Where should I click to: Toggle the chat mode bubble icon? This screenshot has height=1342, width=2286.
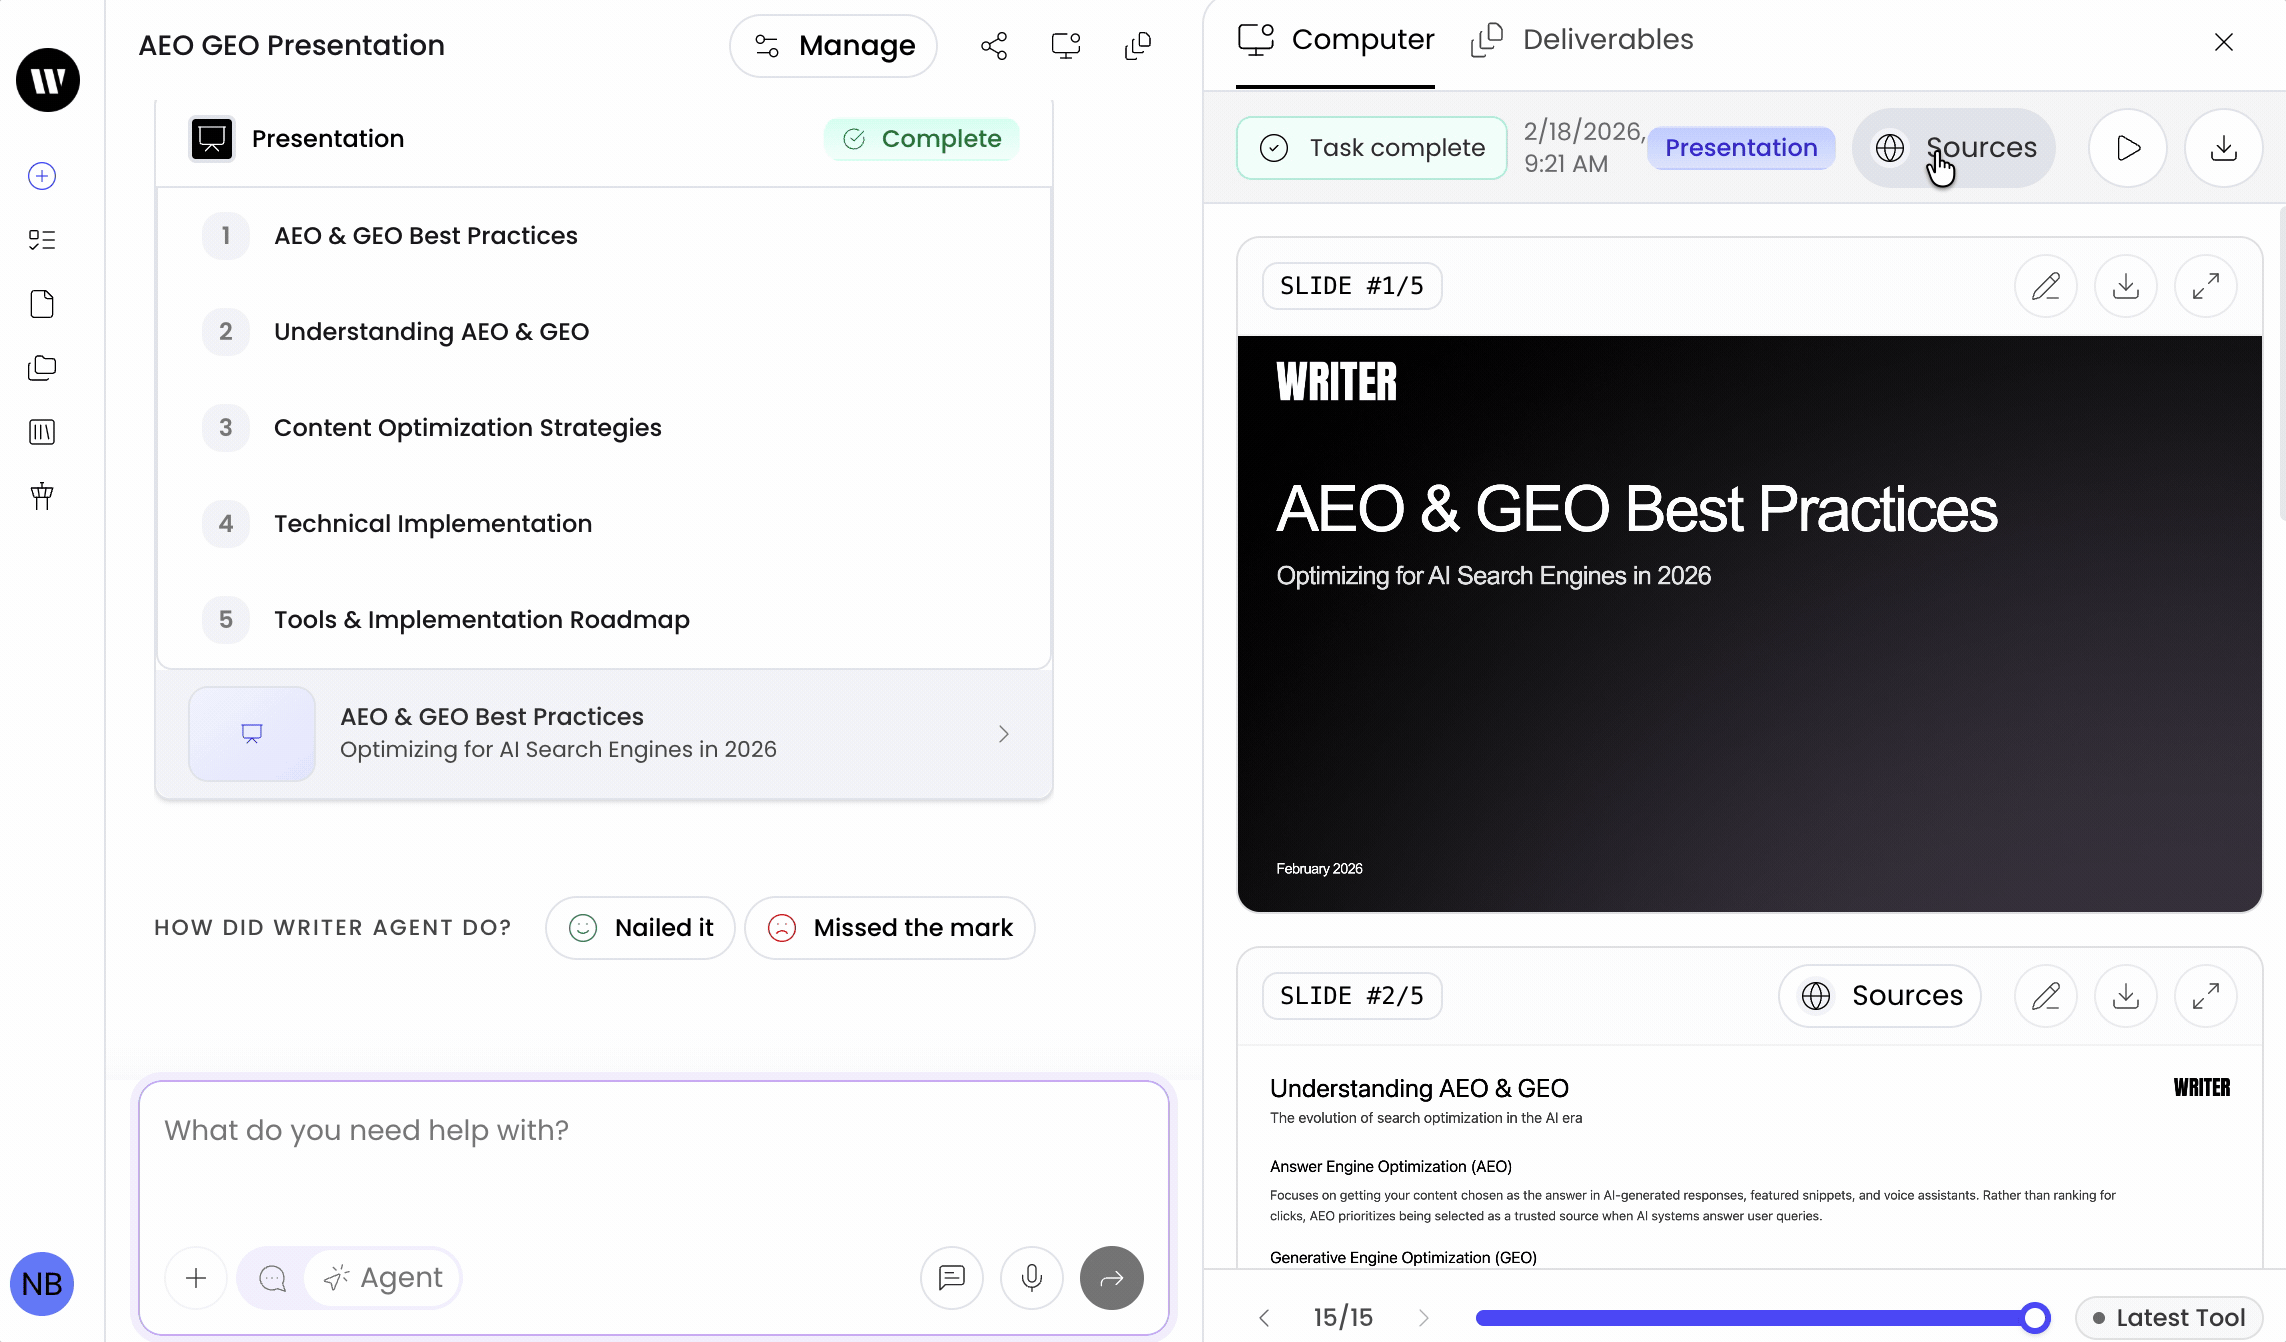pyautogui.click(x=272, y=1277)
